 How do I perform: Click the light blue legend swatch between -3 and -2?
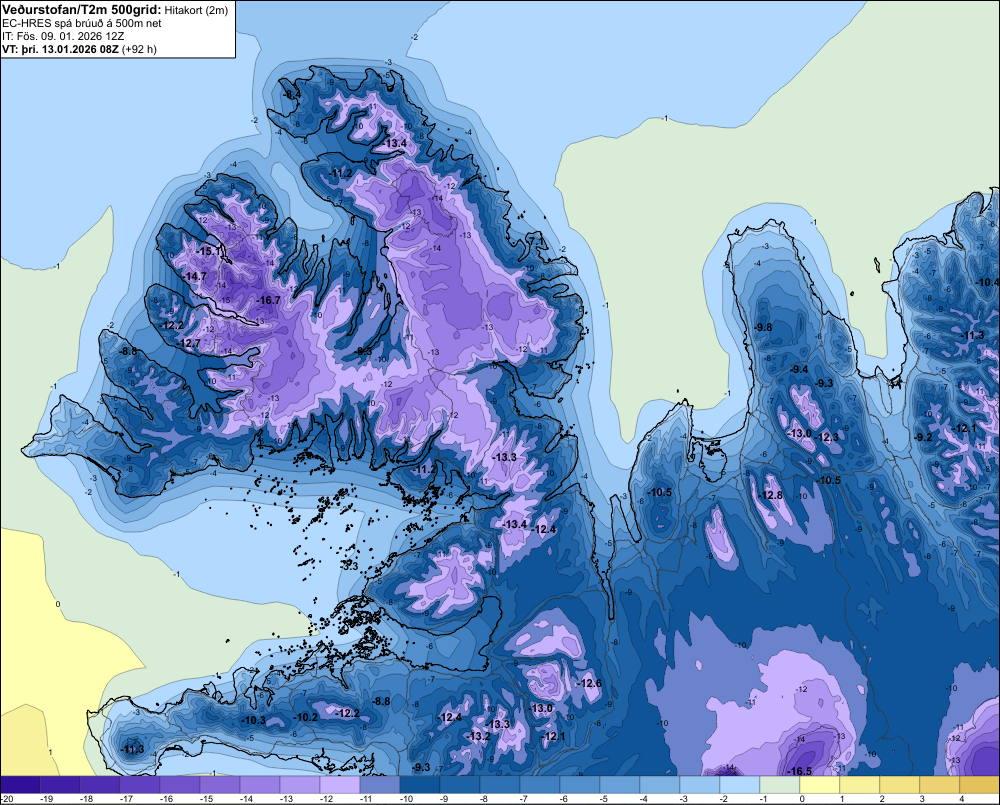(x=700, y=785)
